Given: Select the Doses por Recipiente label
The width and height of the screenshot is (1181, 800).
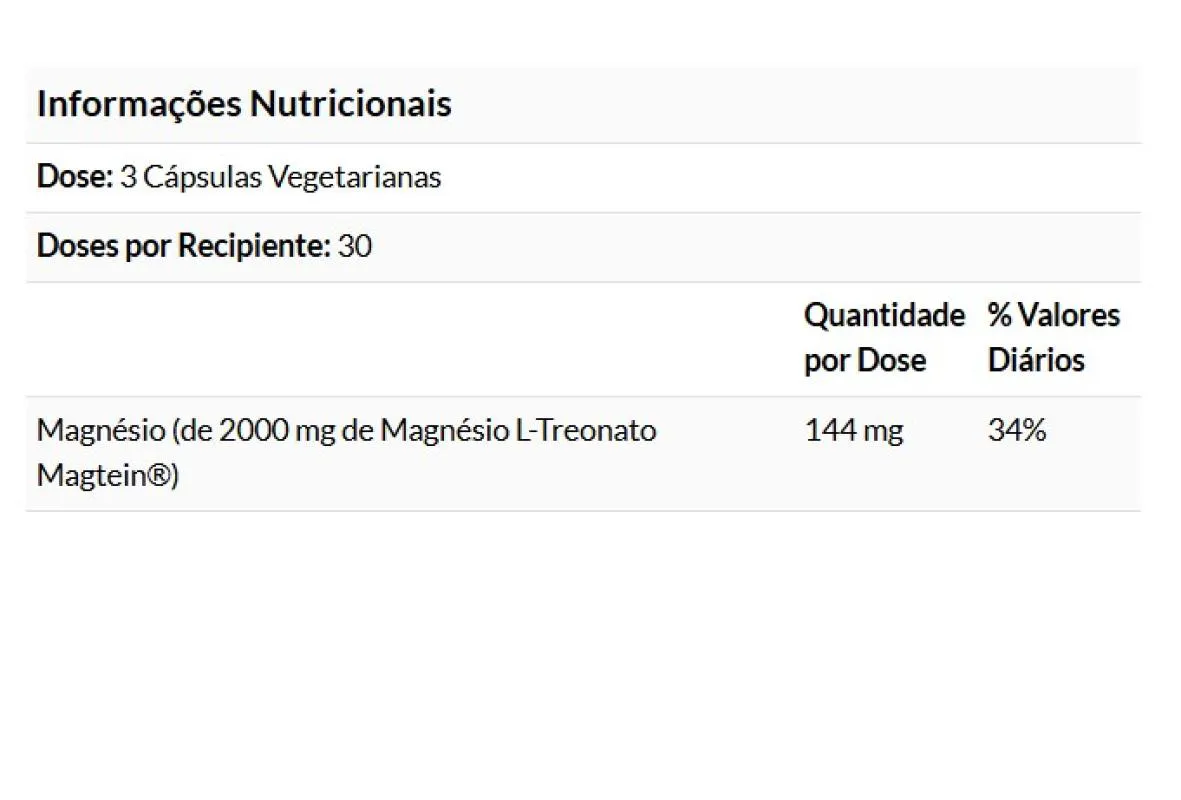Looking at the screenshot, I should click(x=184, y=246).
